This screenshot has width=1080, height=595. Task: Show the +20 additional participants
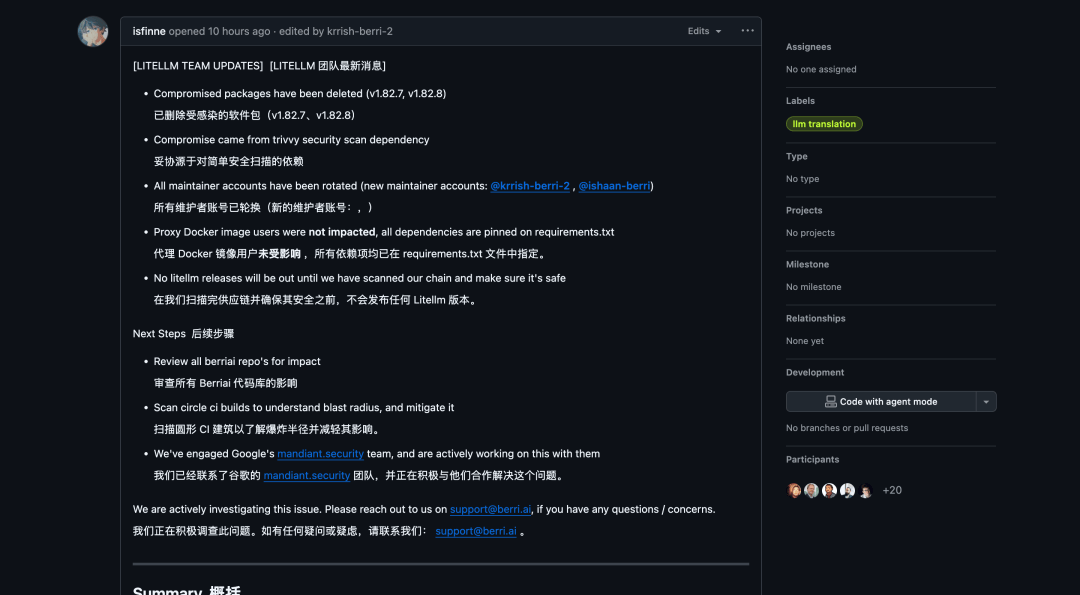[892, 490]
